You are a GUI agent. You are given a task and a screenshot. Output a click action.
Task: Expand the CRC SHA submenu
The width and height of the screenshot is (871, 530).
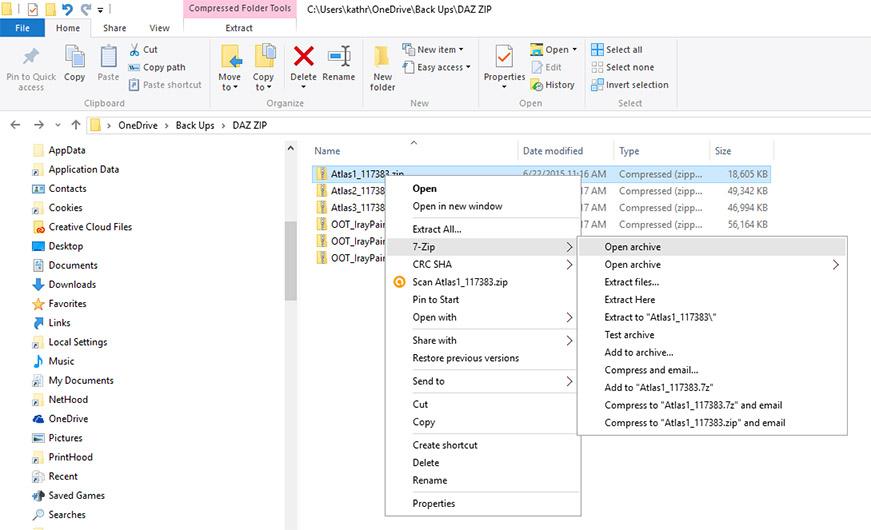click(x=569, y=264)
